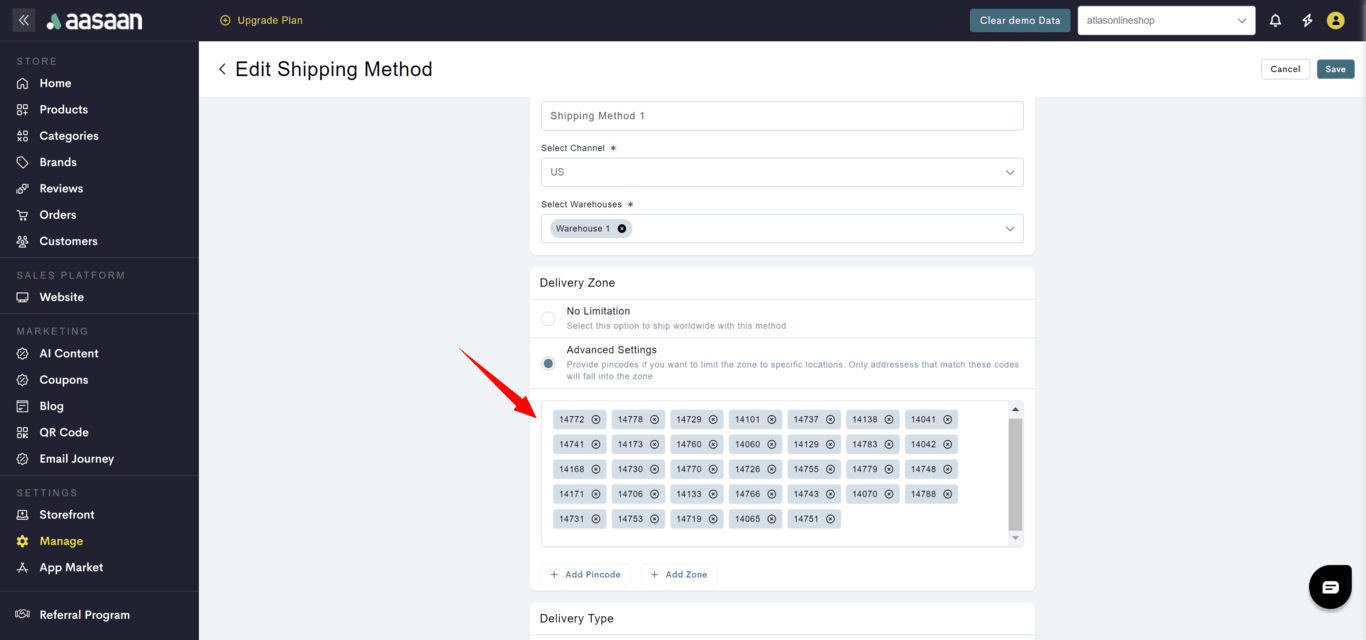Open the live chat widget
1366x640 pixels.
(x=1329, y=587)
